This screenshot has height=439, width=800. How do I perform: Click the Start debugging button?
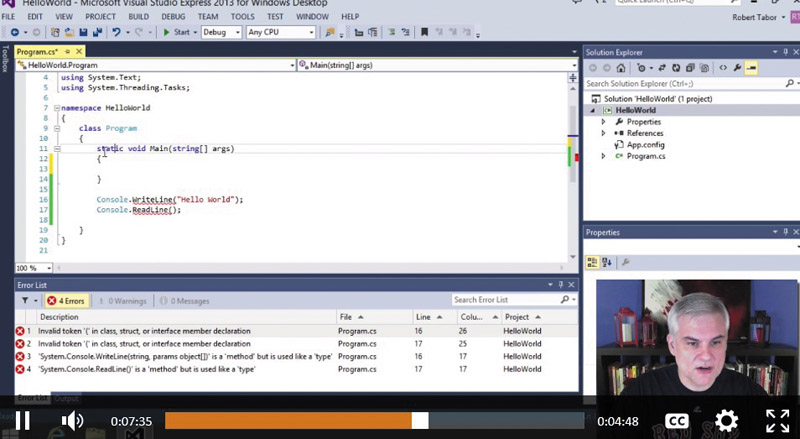[180, 32]
